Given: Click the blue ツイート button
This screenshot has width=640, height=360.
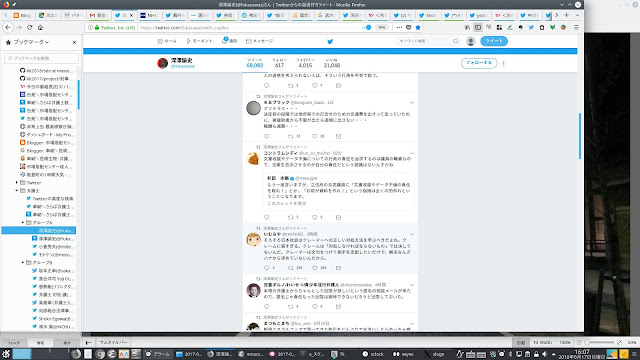Looking at the screenshot, I should point(494,41).
